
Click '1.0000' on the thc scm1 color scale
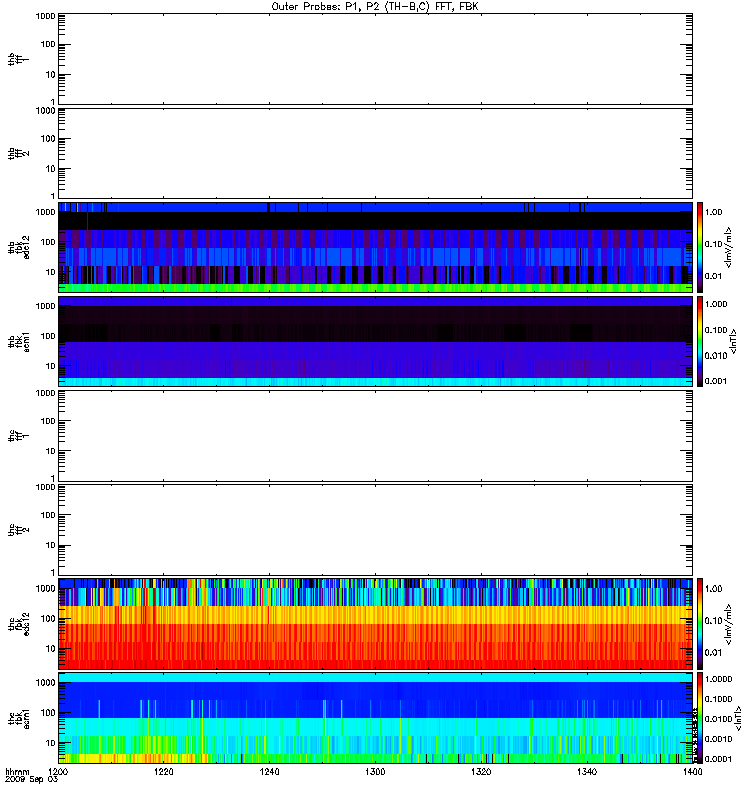click(x=718, y=679)
